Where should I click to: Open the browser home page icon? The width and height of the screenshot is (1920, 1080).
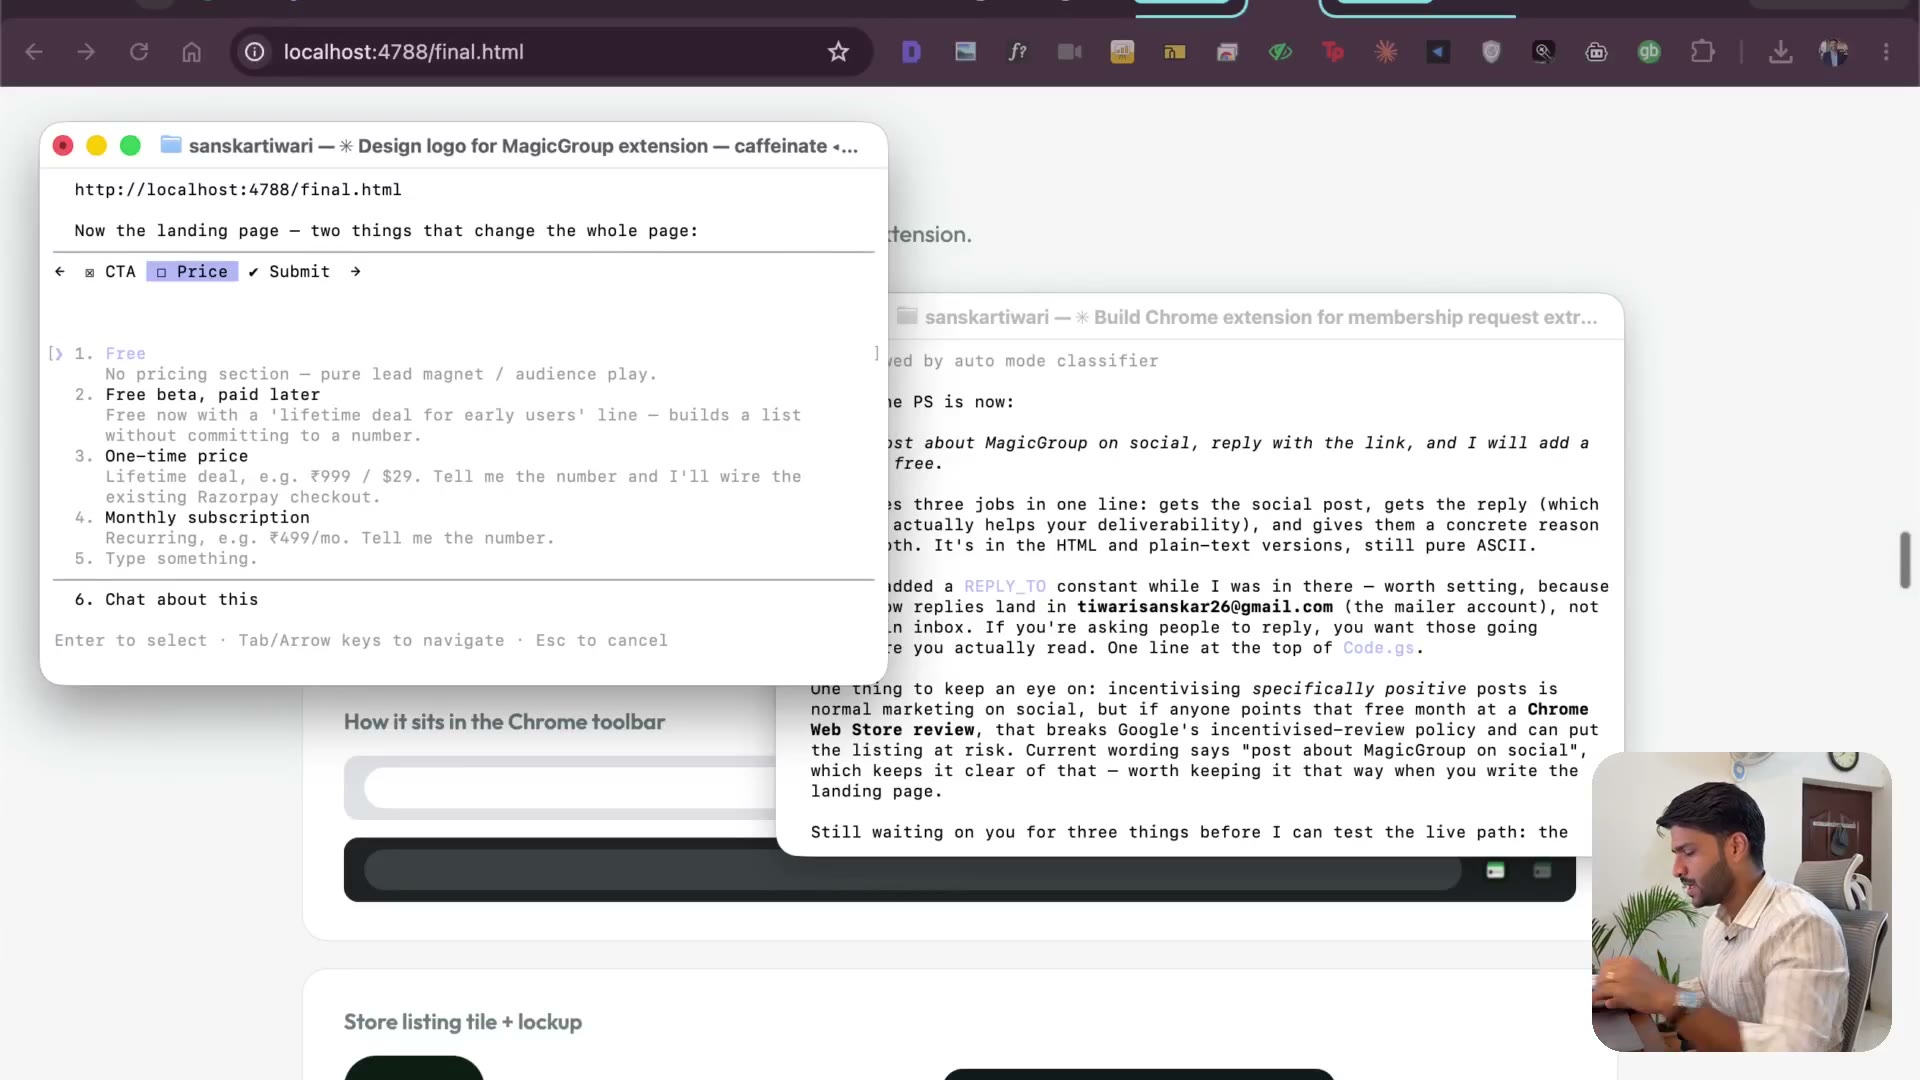pos(192,52)
